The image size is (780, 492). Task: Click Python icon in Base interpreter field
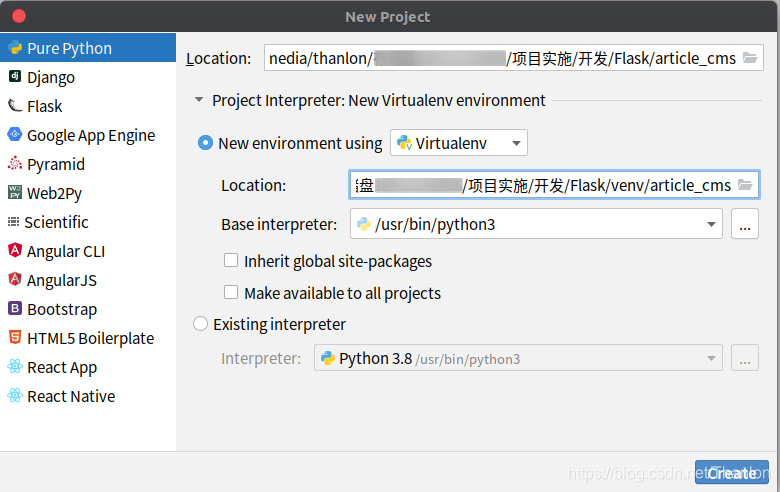click(364, 224)
